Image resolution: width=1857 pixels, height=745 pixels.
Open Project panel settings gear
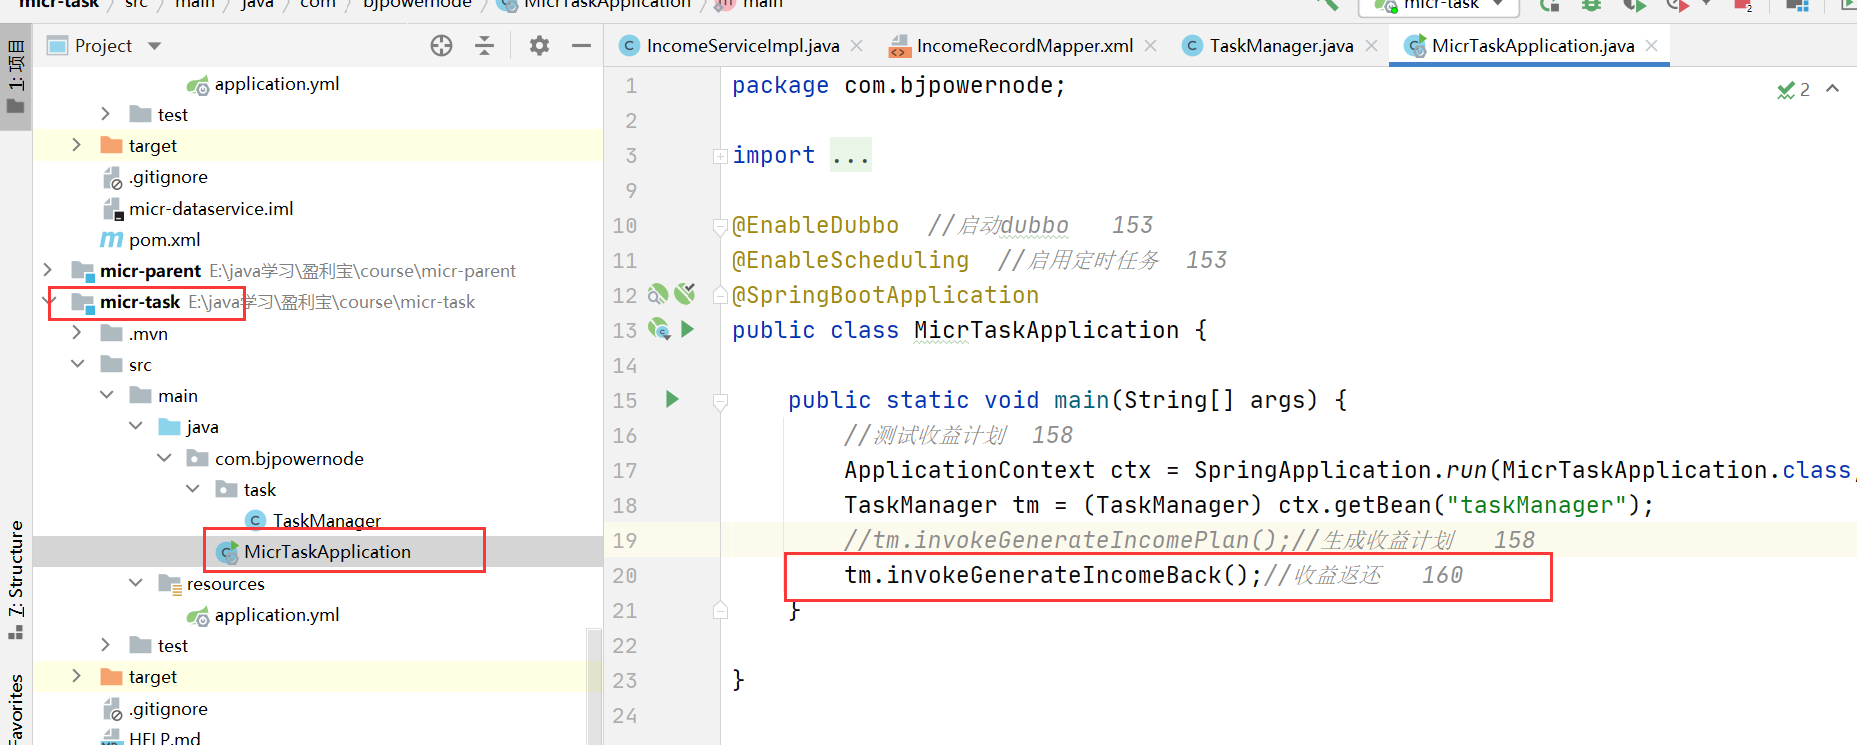pyautogui.click(x=539, y=46)
